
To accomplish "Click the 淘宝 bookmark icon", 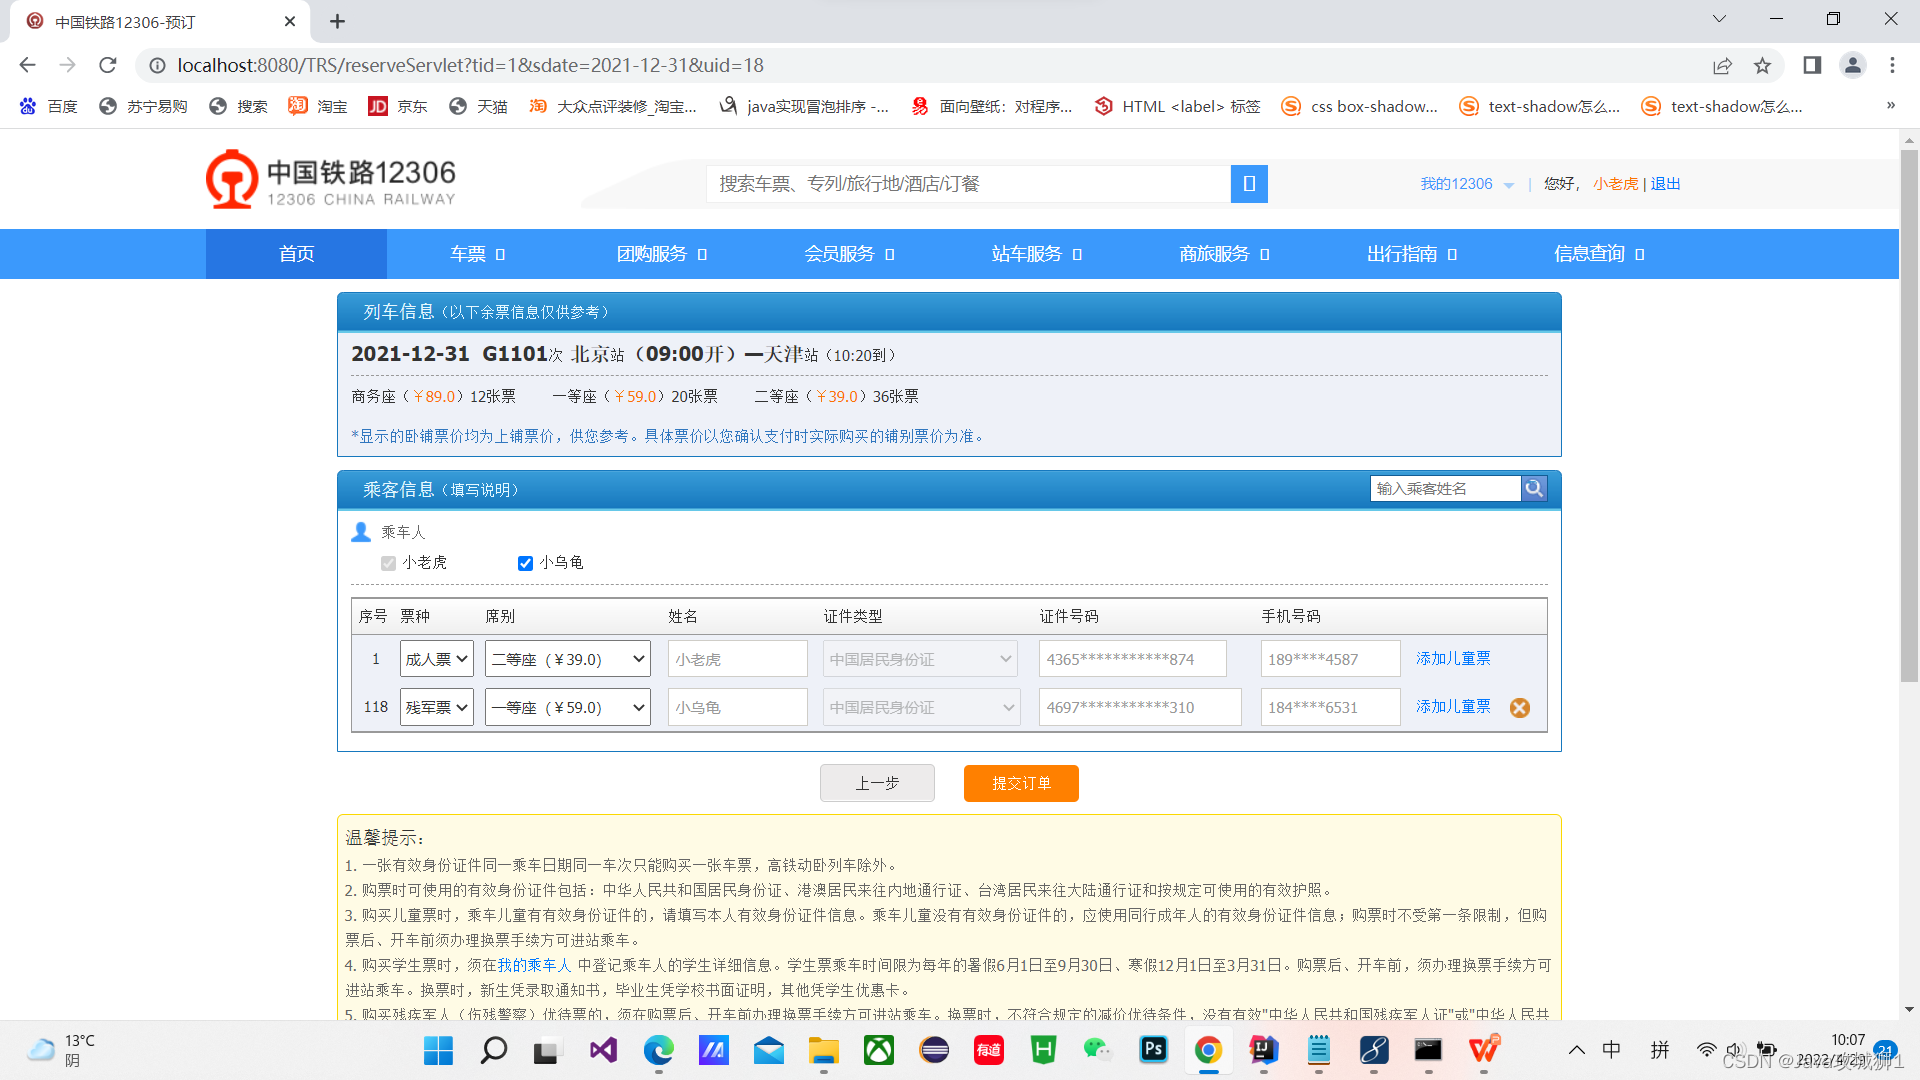I will (x=298, y=106).
